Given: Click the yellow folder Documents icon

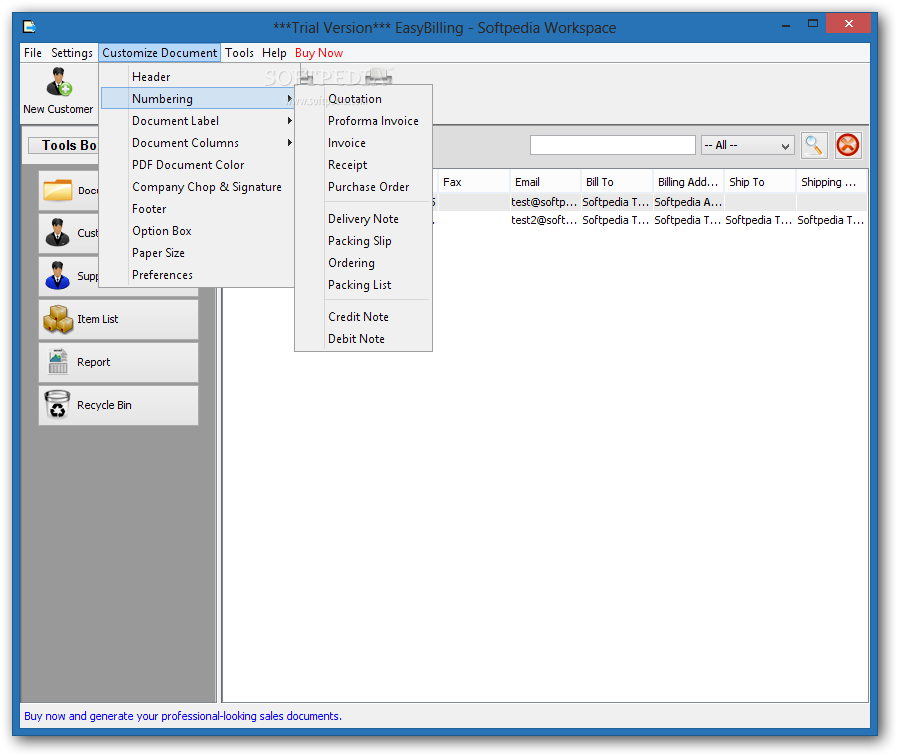Looking at the screenshot, I should pyautogui.click(x=58, y=190).
